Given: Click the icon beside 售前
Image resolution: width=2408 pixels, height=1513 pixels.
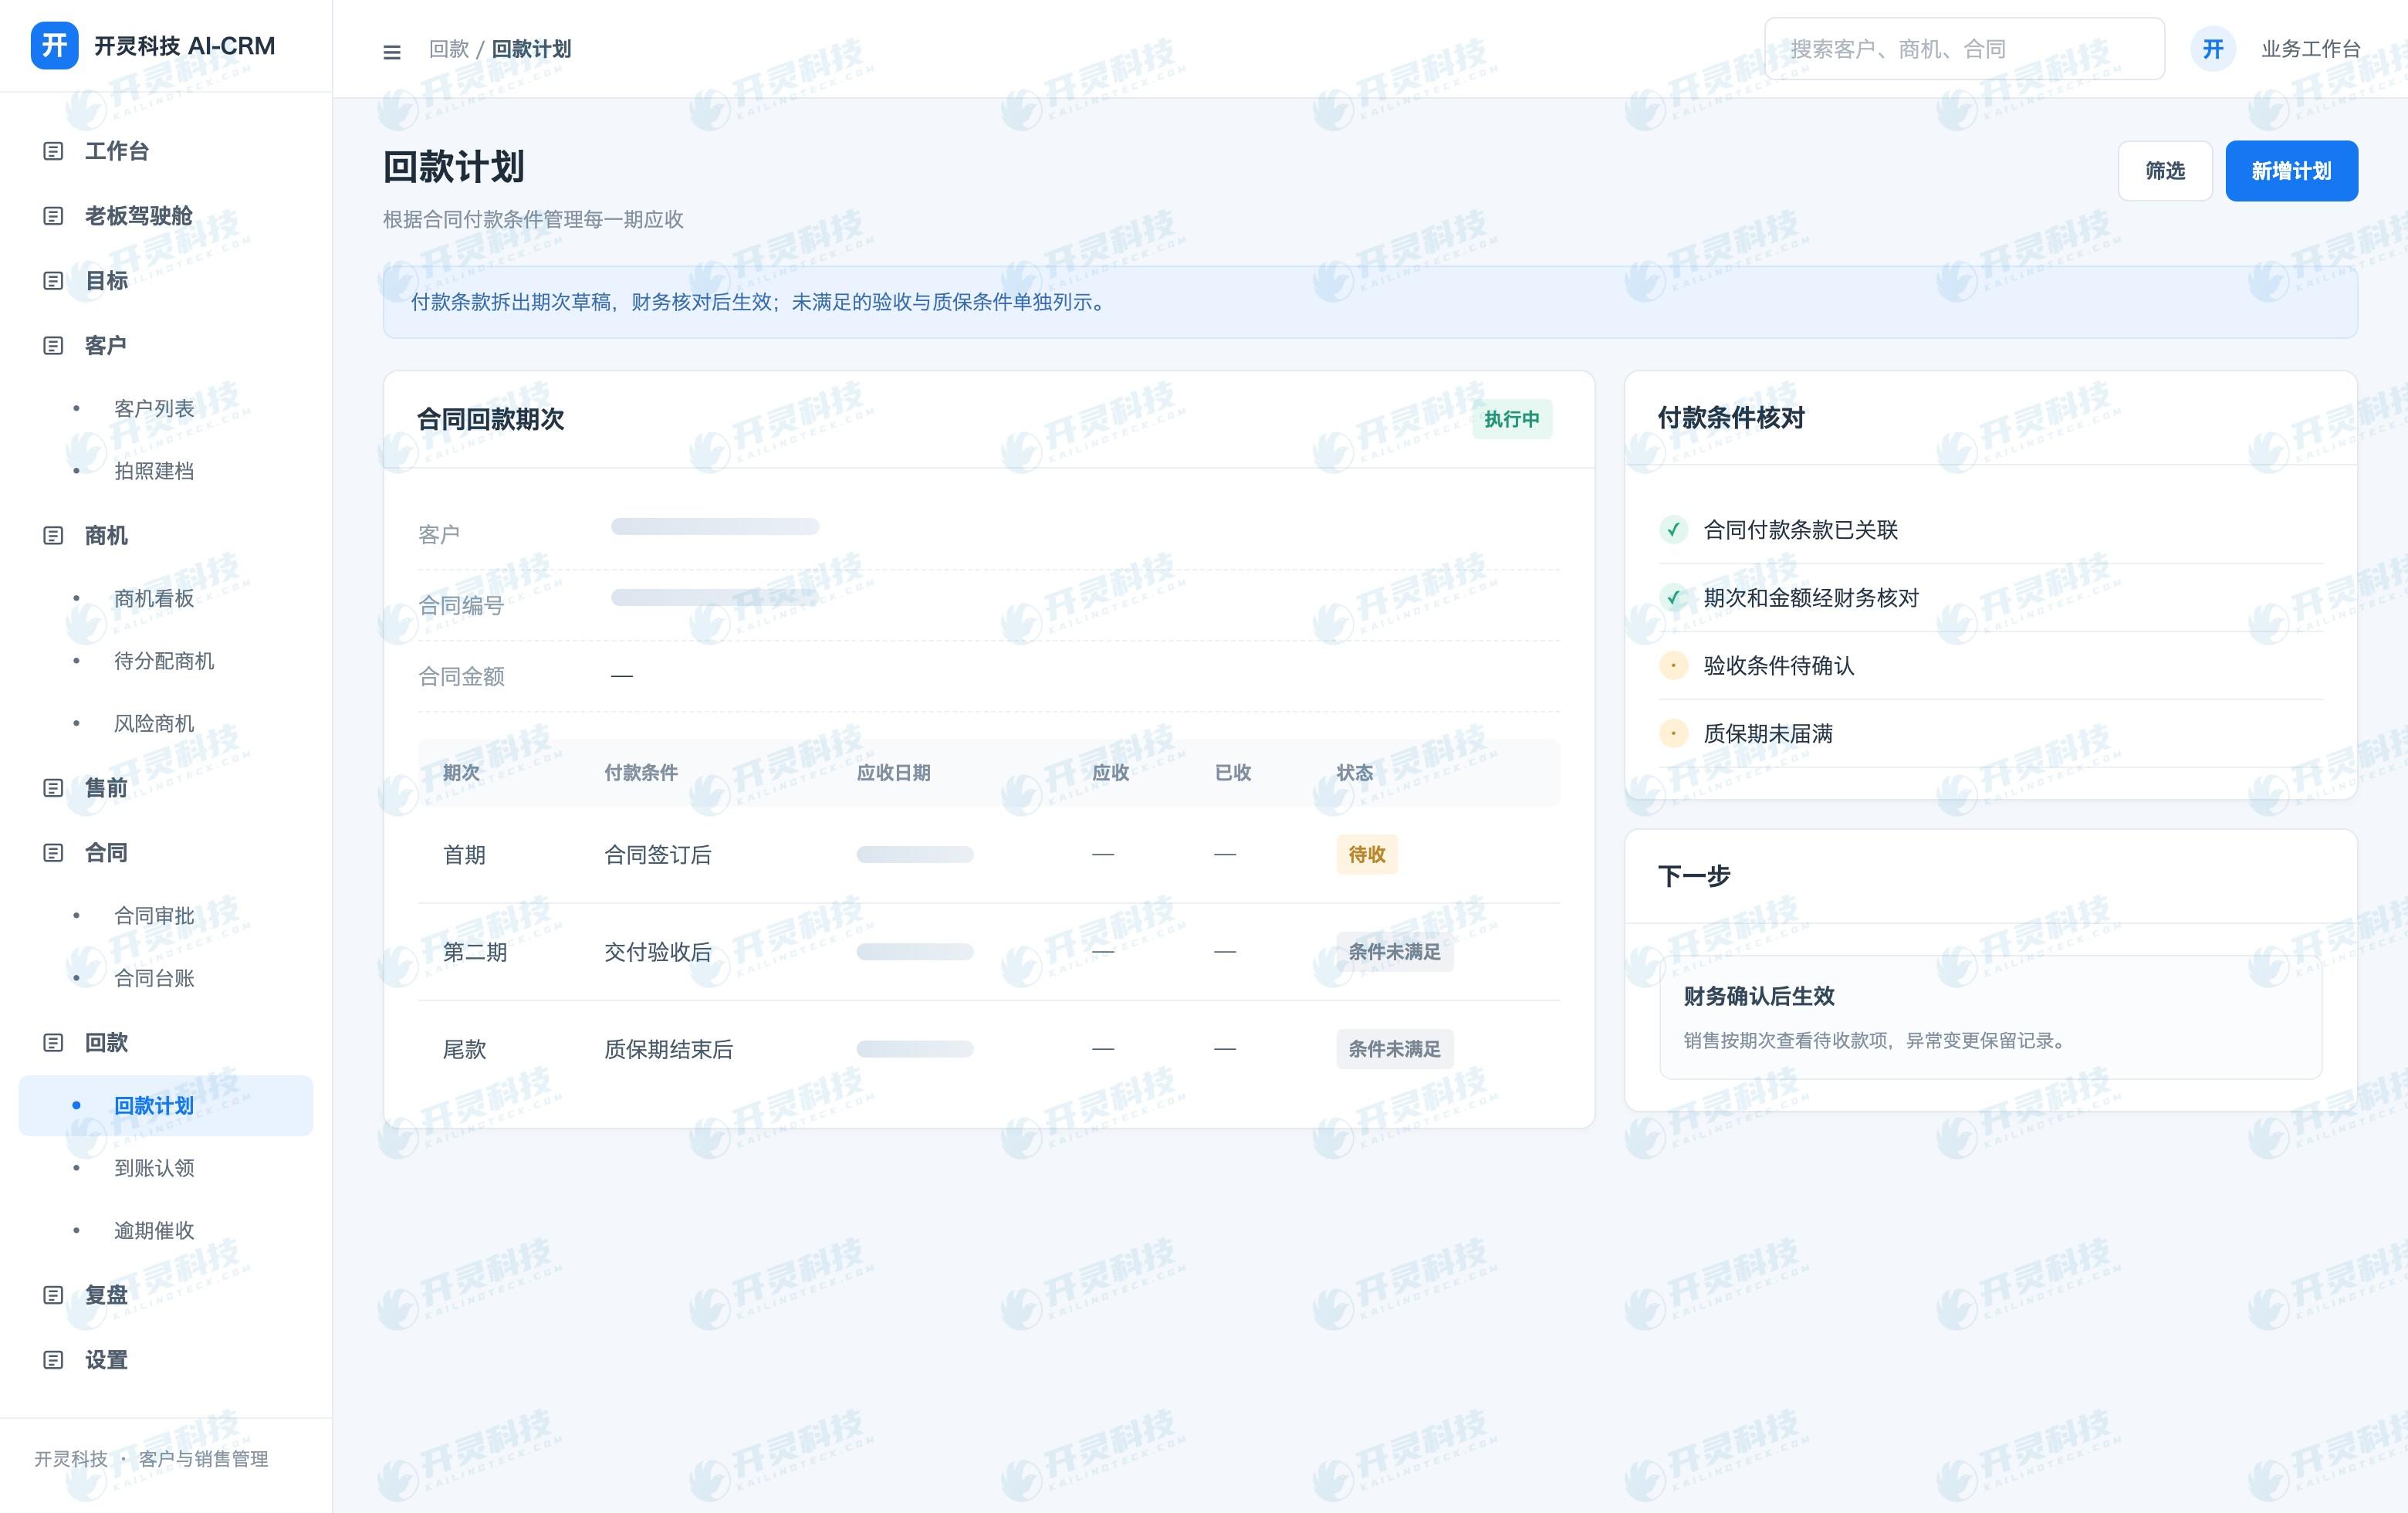Looking at the screenshot, I should [54, 788].
